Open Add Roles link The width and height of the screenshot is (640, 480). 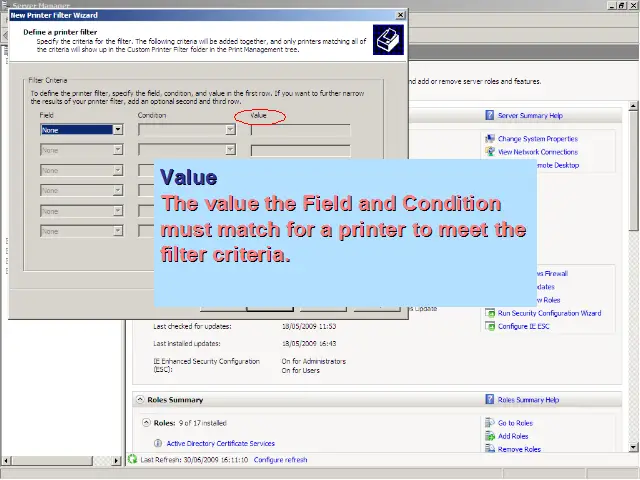click(513, 436)
